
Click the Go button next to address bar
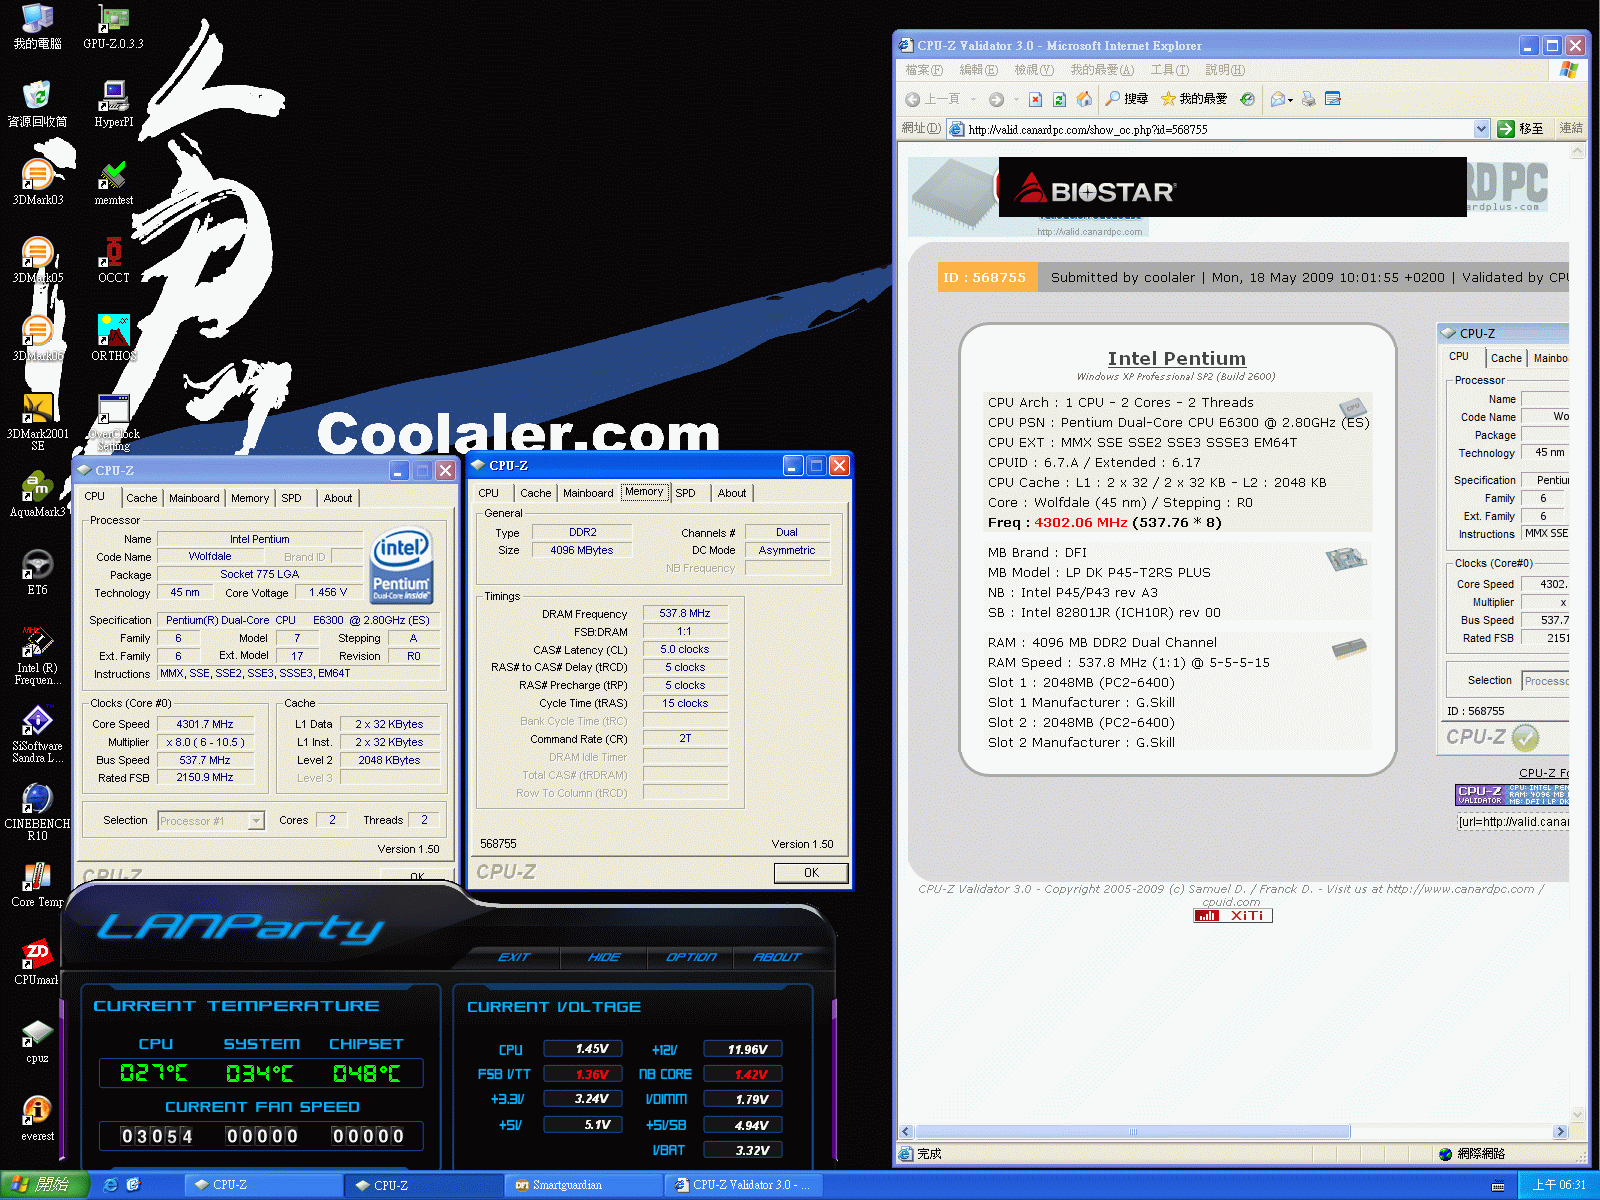(x=1520, y=129)
